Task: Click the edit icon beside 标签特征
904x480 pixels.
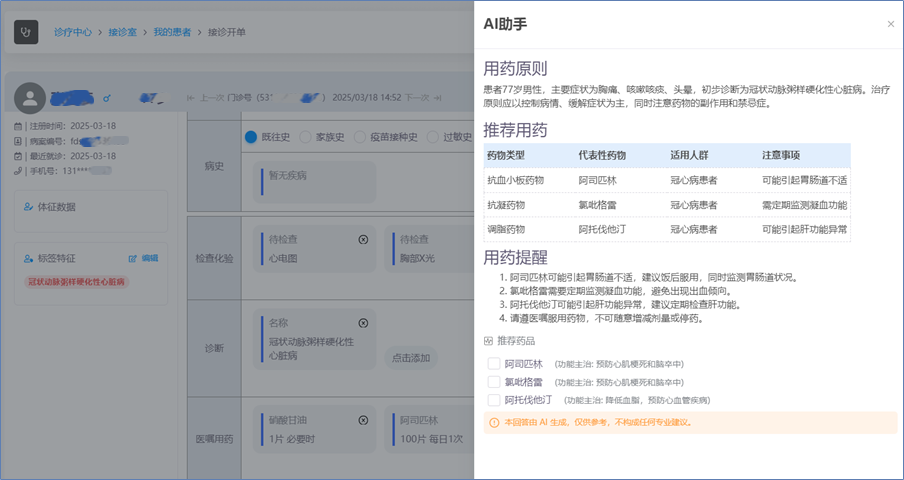Action: point(133,258)
